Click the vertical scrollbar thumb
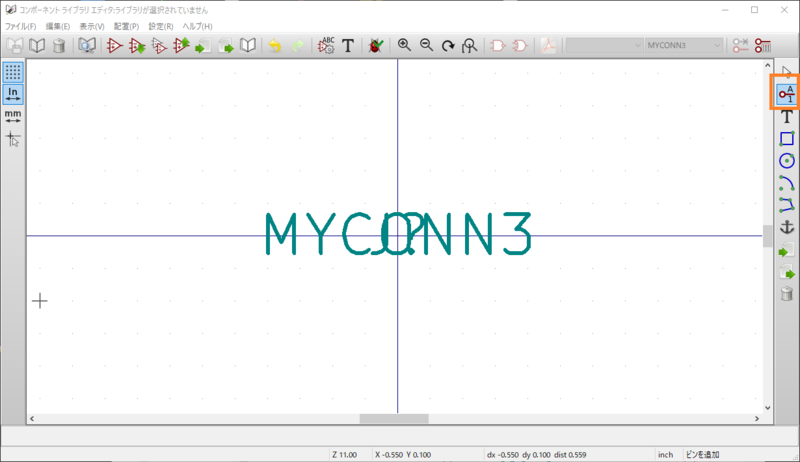The width and height of the screenshot is (800, 462). click(767, 236)
